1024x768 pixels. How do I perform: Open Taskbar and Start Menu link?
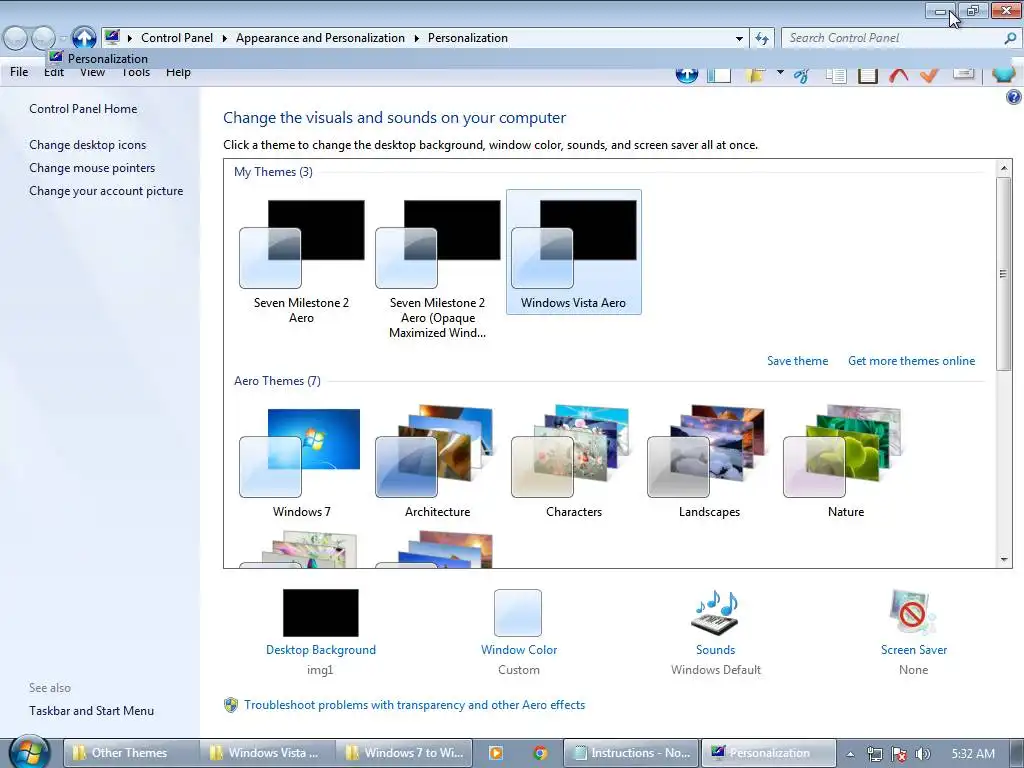coord(91,711)
